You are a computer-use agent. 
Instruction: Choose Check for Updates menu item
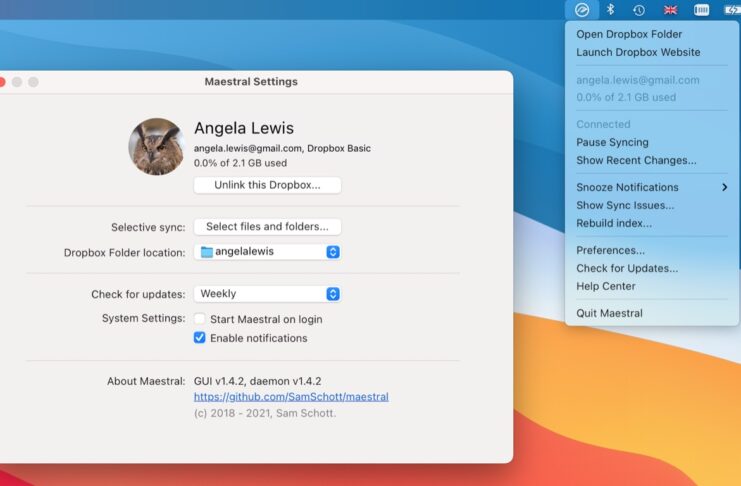pyautogui.click(x=652, y=268)
